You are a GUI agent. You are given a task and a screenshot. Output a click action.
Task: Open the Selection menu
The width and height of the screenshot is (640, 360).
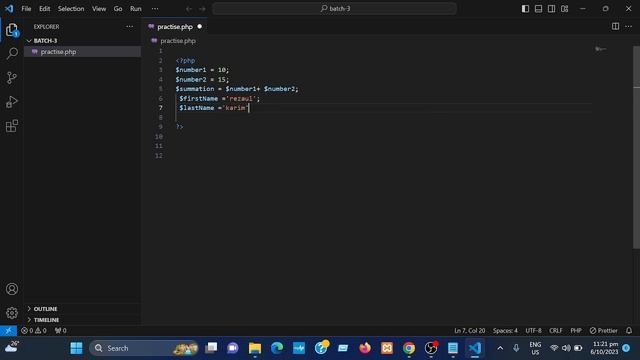(71, 9)
